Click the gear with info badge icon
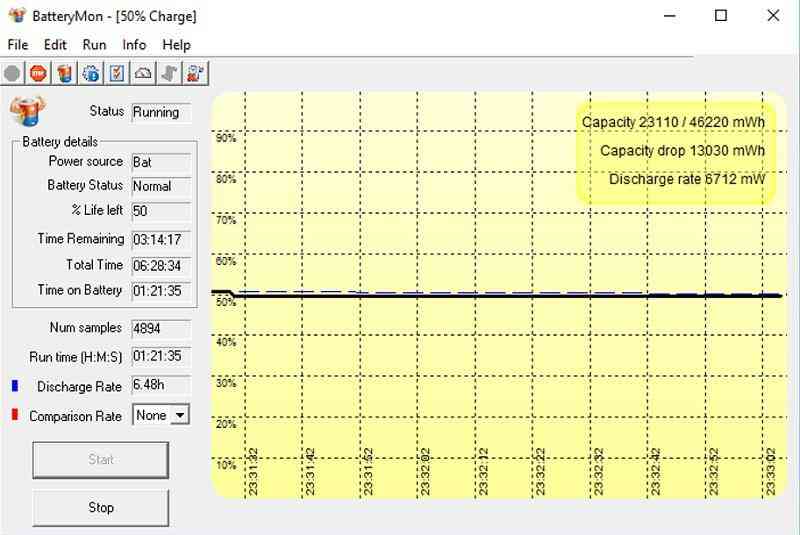Screen dimensions: 800x535 click(x=91, y=73)
